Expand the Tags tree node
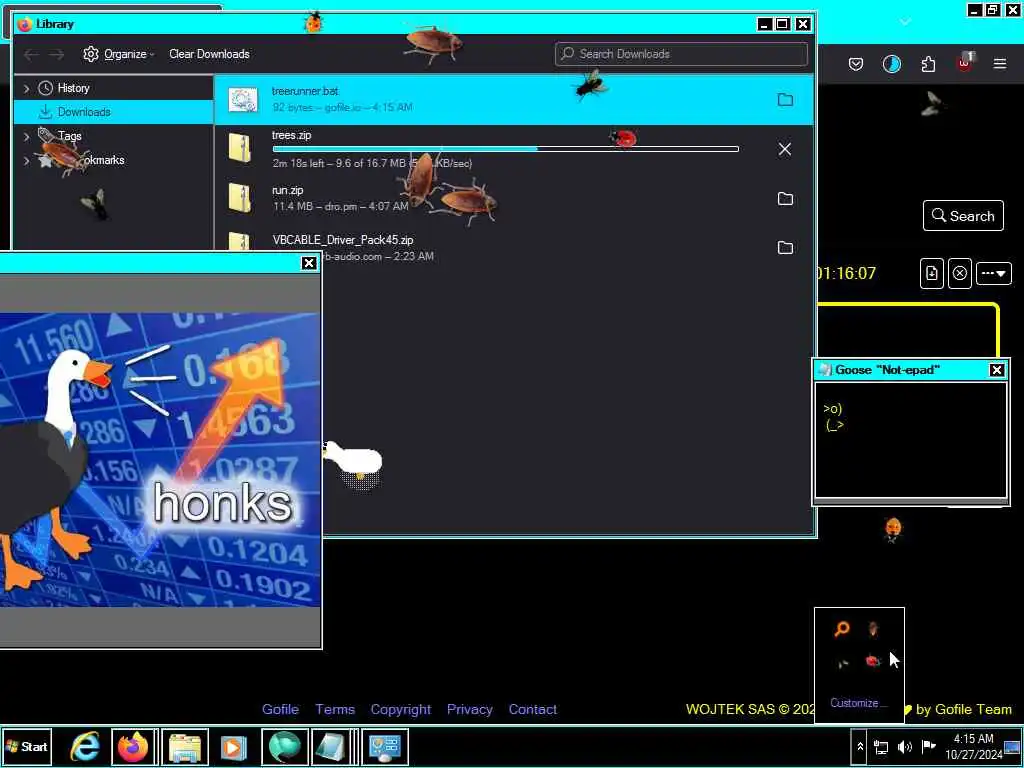This screenshot has width=1024, height=768. coord(26,136)
